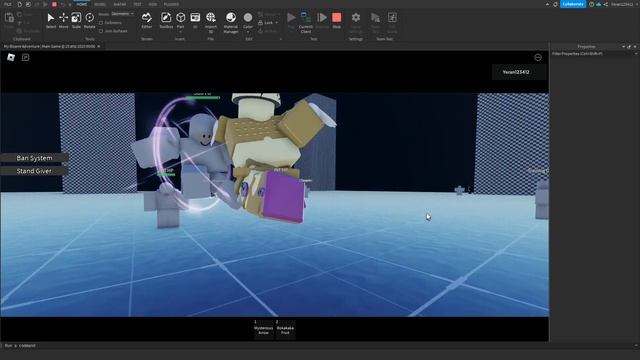Click the cloud publish icon

598,4
